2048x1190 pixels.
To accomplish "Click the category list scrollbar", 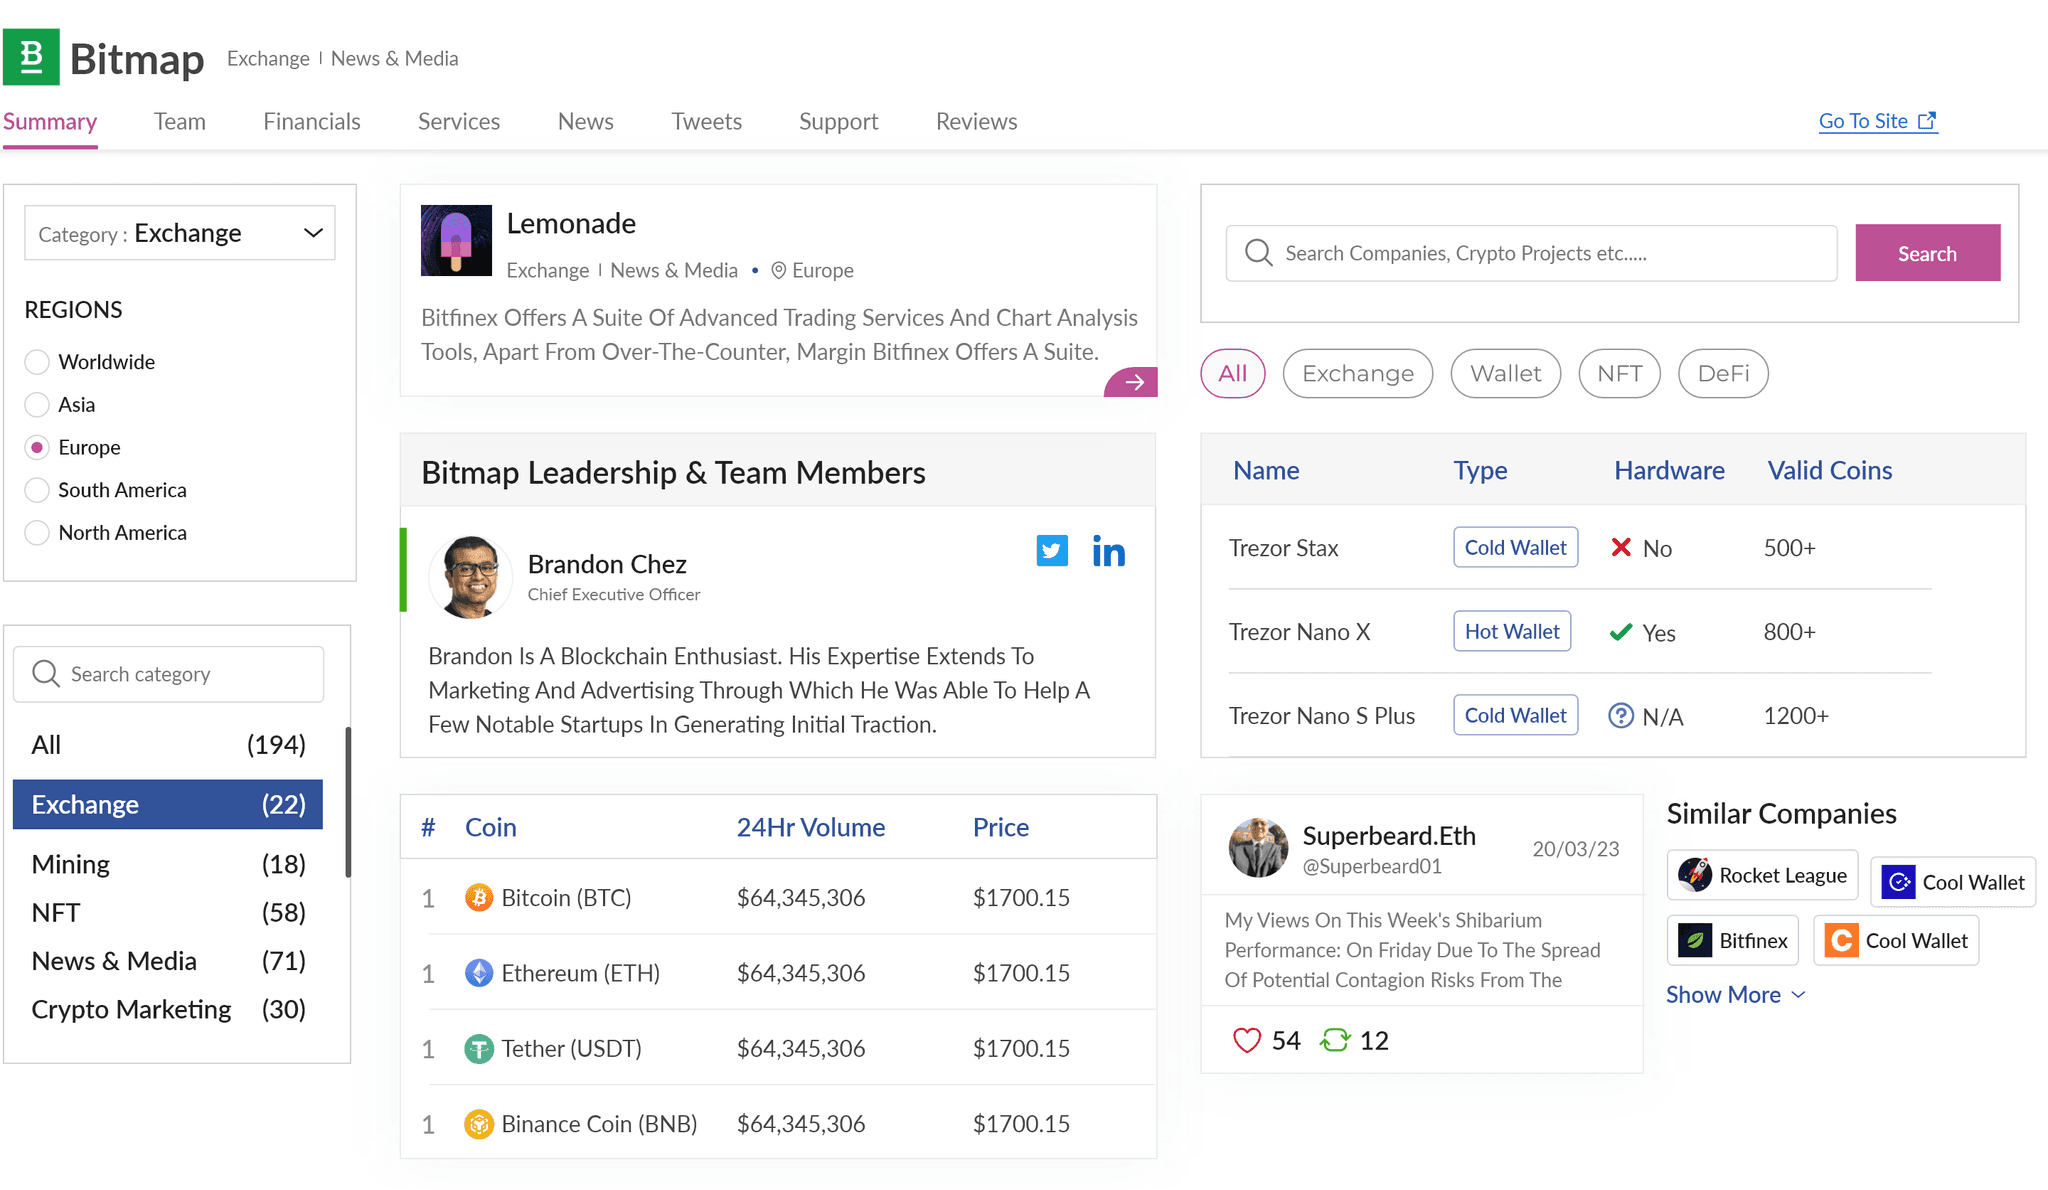I will point(348,802).
